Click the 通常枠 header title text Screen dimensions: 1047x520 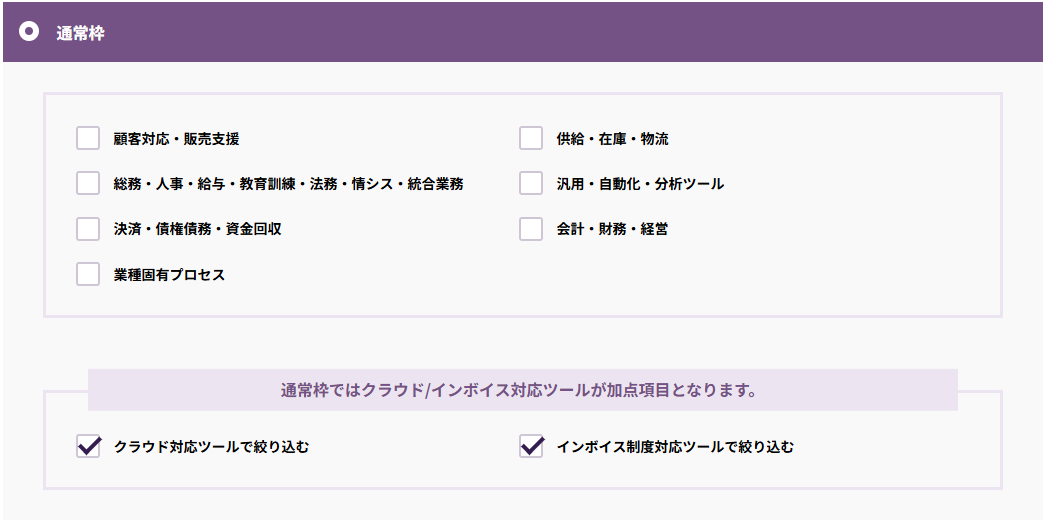80,33
